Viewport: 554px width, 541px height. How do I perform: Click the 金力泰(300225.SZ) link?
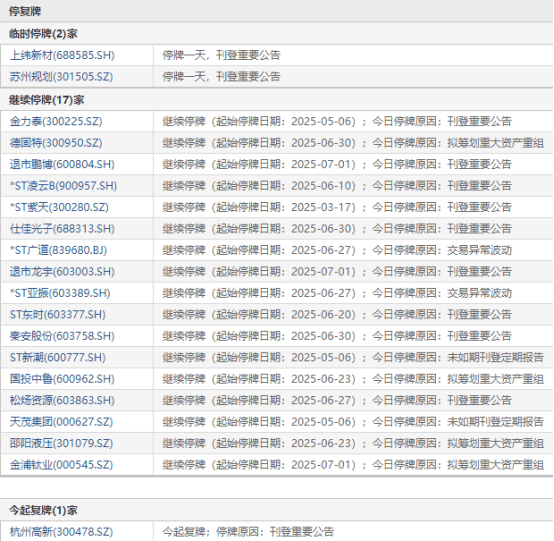[56, 122]
